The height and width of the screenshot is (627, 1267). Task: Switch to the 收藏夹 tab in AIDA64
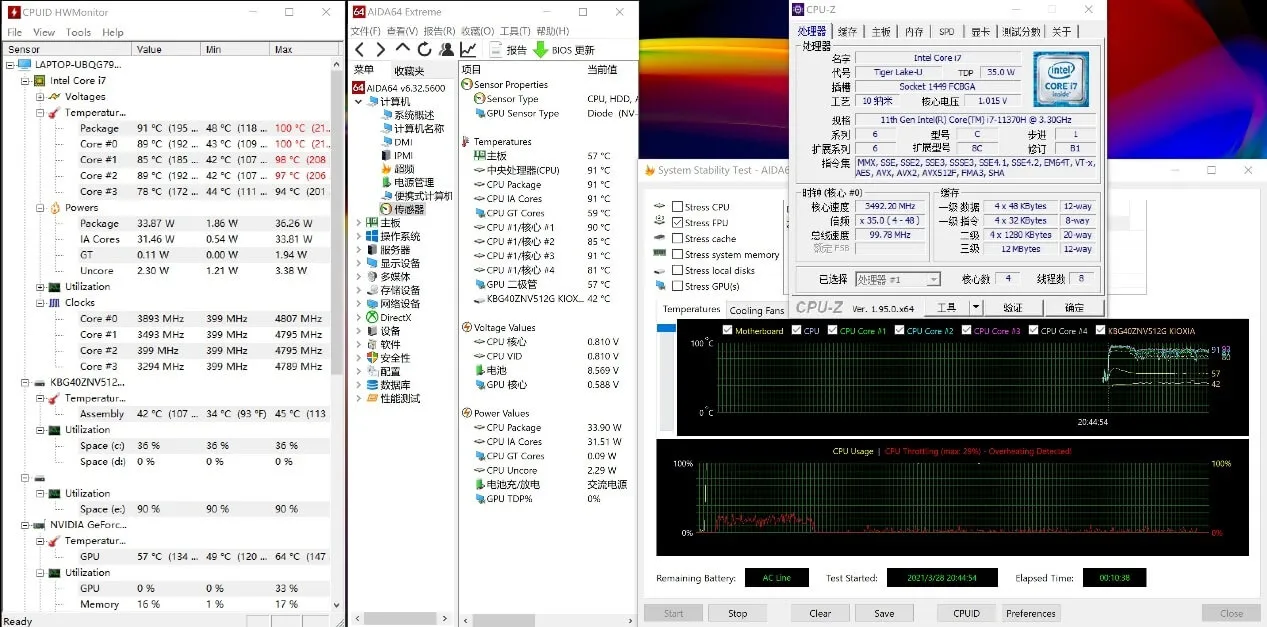click(409, 70)
